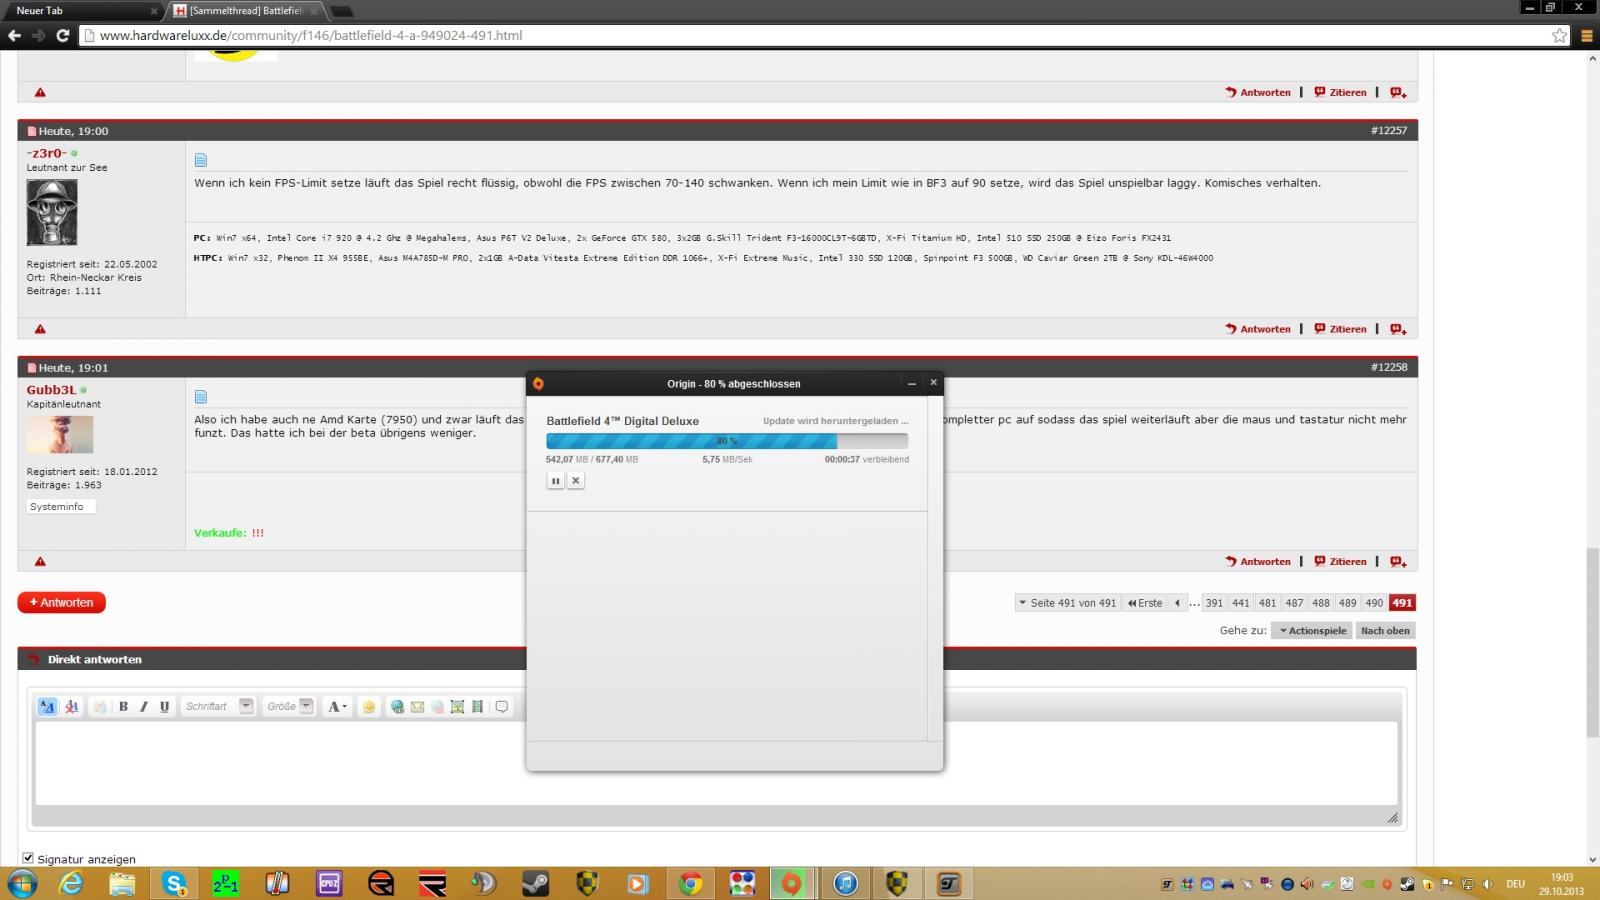1600x900 pixels.
Task: Click the browser back arrow
Action: pyautogui.click(x=14, y=35)
